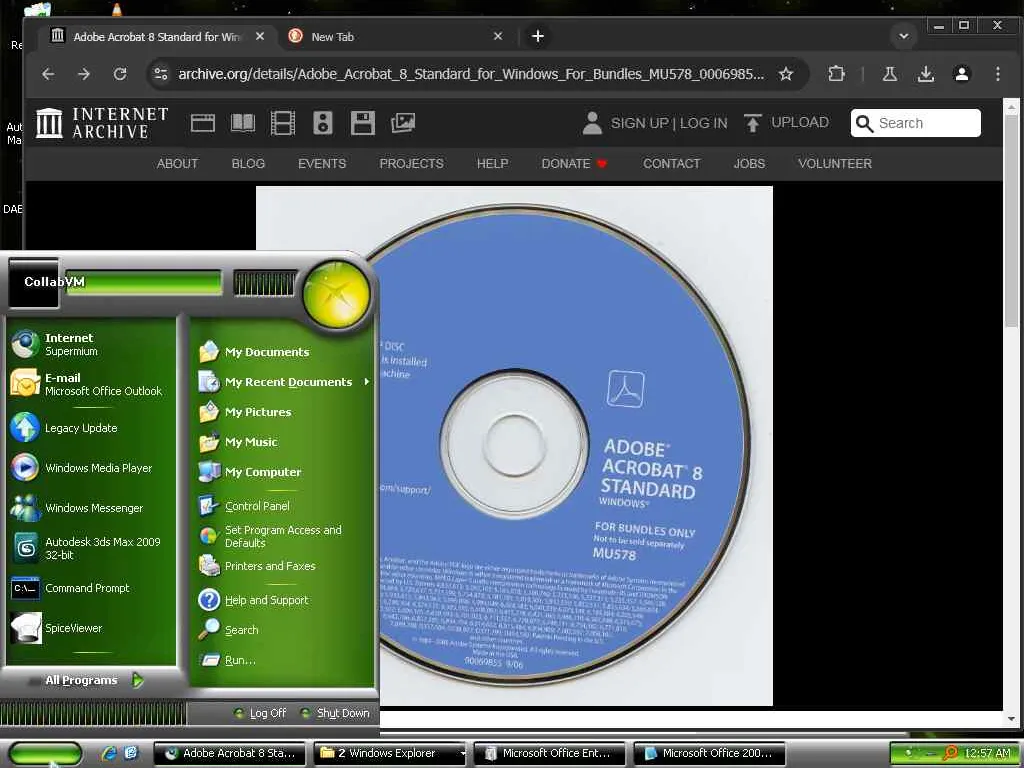Switch to 2 Windows Explorer taskbar group
Screen dimensions: 1024x768
tap(391, 753)
